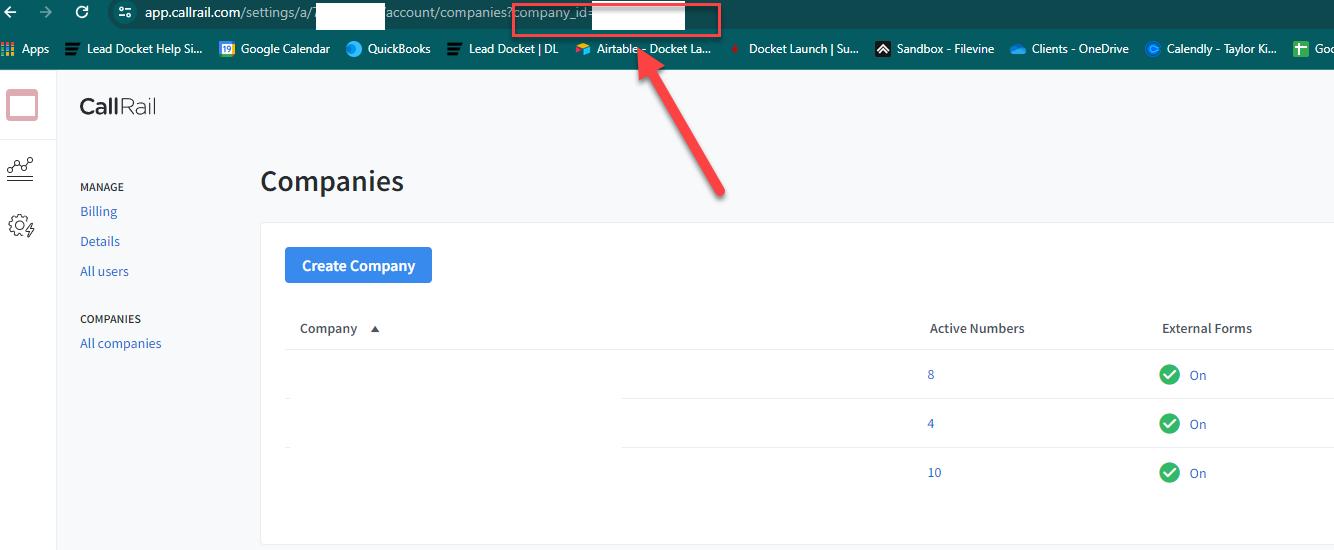Image resolution: width=1334 pixels, height=550 pixels.
Task: Click the app.callrail.com address bar URL
Action: 415,13
